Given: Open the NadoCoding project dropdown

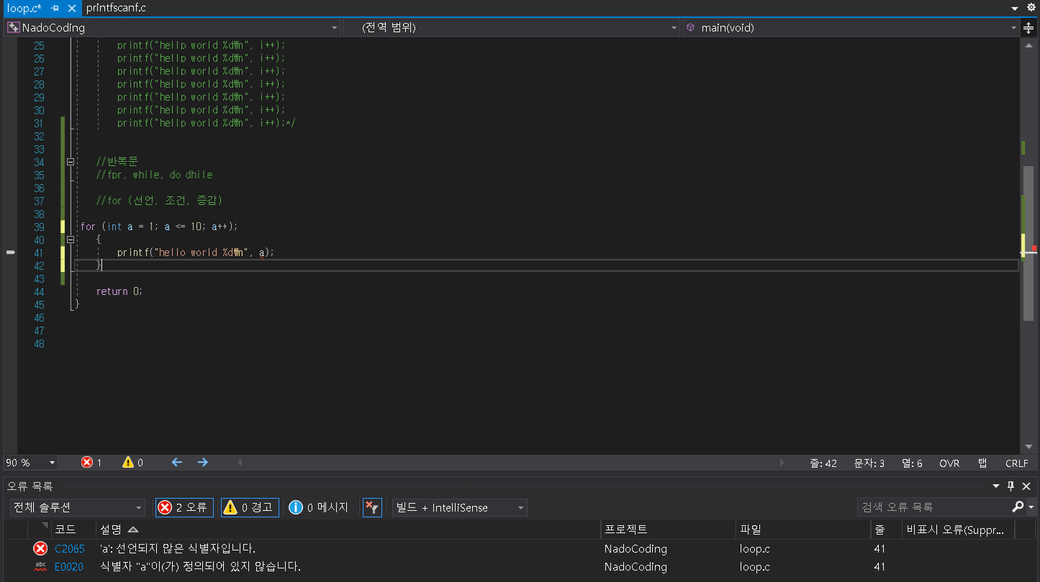Looking at the screenshot, I should (x=172, y=28).
